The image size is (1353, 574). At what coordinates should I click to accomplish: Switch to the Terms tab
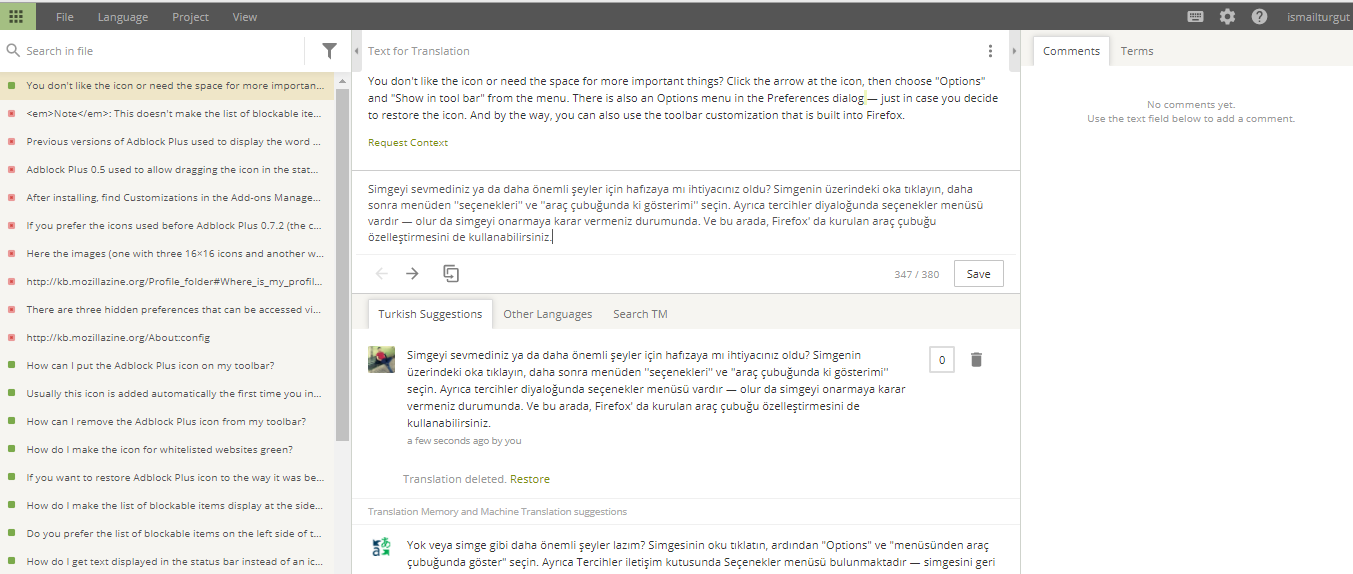pos(1136,51)
